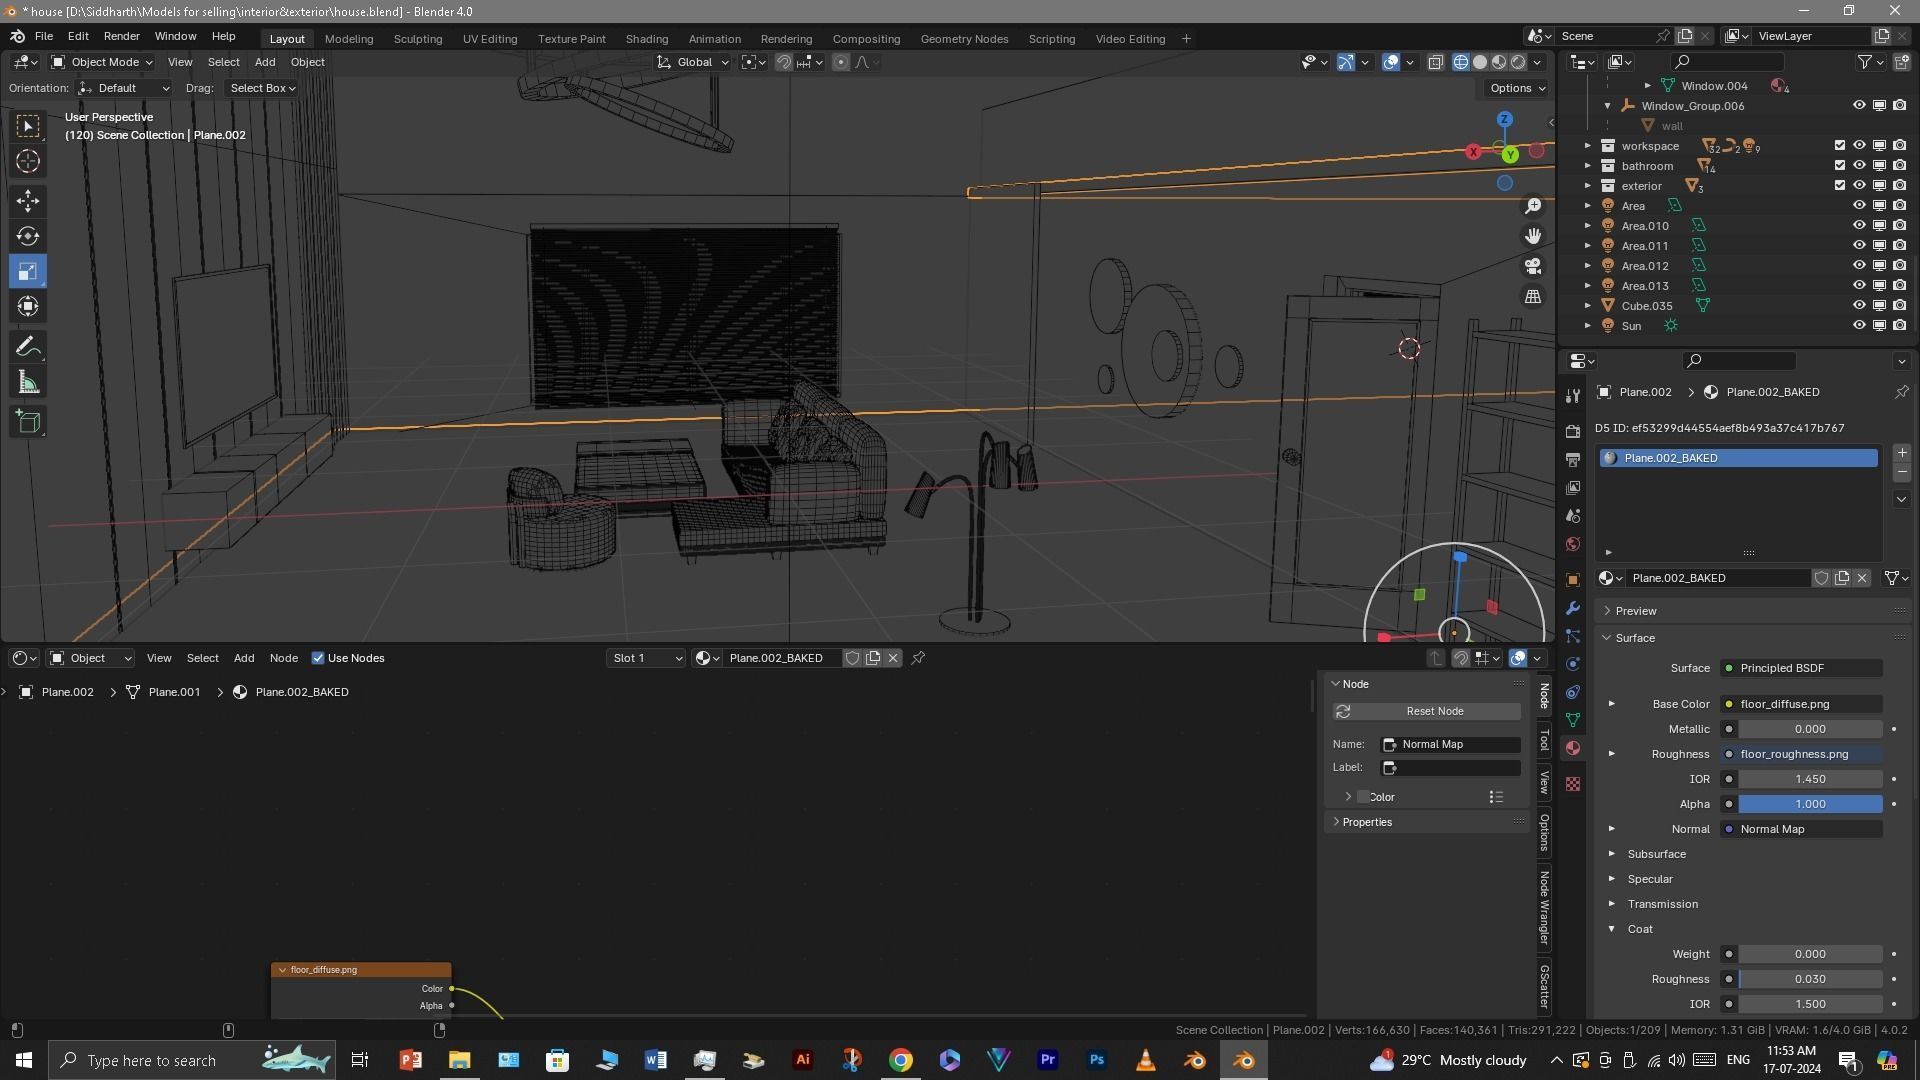Uncheck exterior collection exclude checkbox

pos(1839,186)
